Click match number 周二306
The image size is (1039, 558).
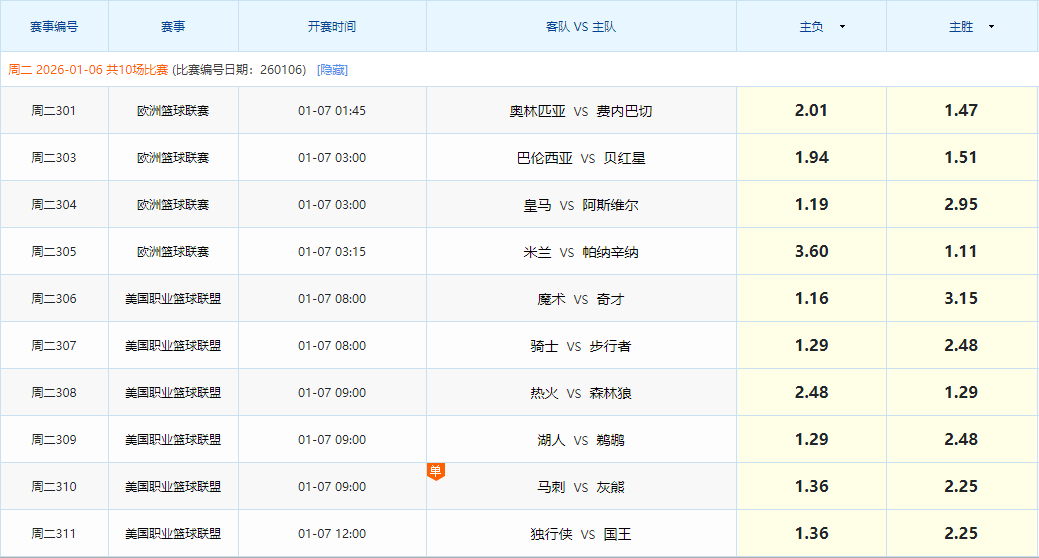[54, 299]
